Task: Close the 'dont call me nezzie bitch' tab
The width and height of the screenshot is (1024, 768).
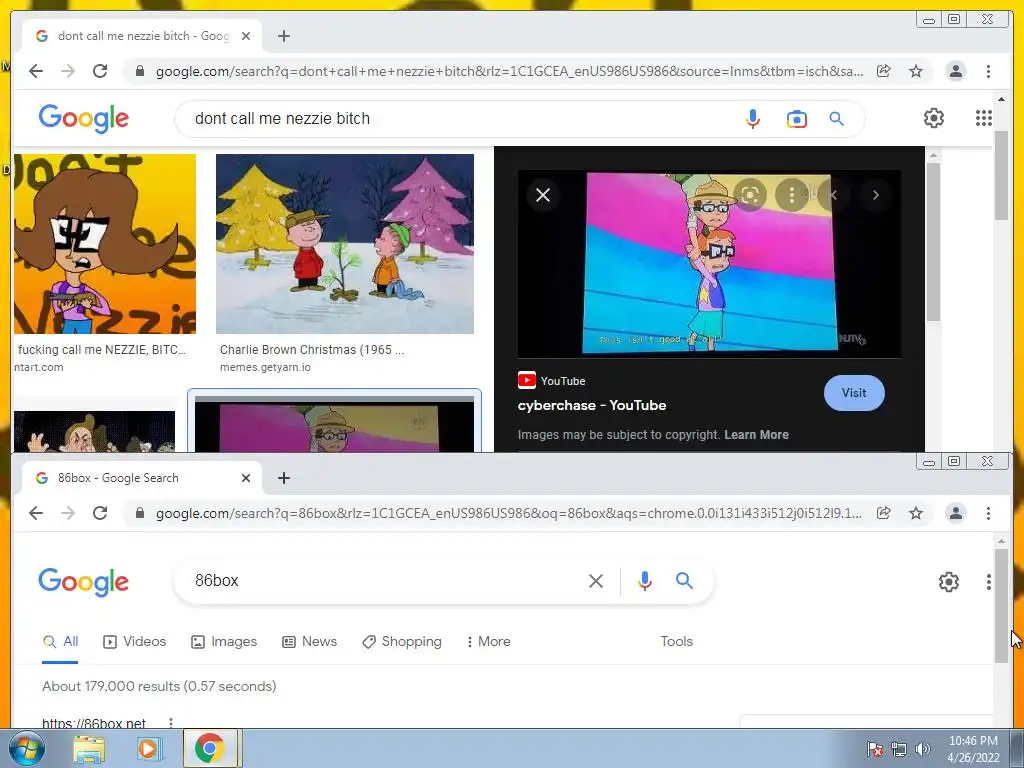Action: coord(246,36)
